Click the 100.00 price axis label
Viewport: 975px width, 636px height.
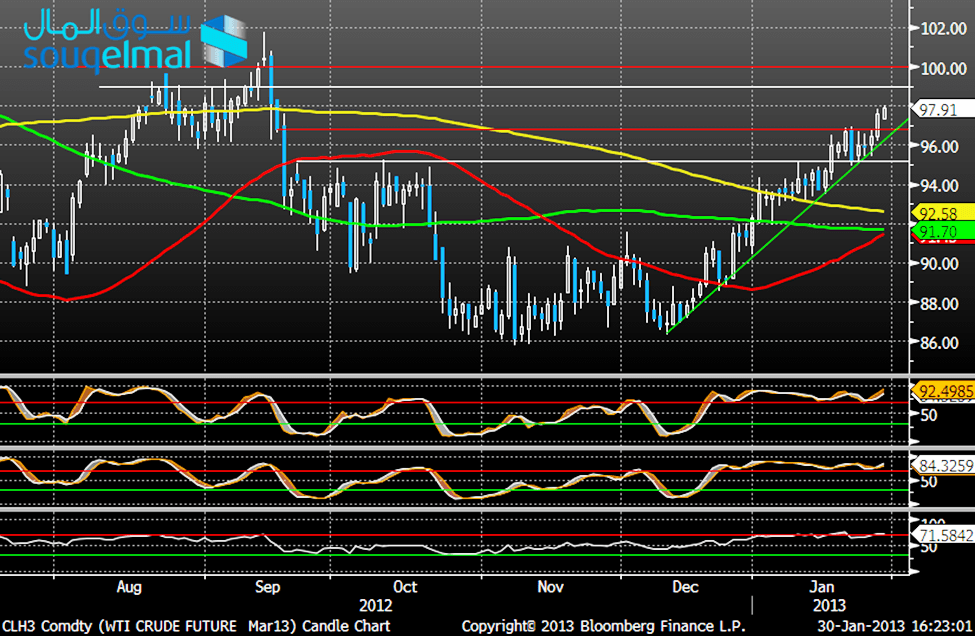tap(943, 68)
